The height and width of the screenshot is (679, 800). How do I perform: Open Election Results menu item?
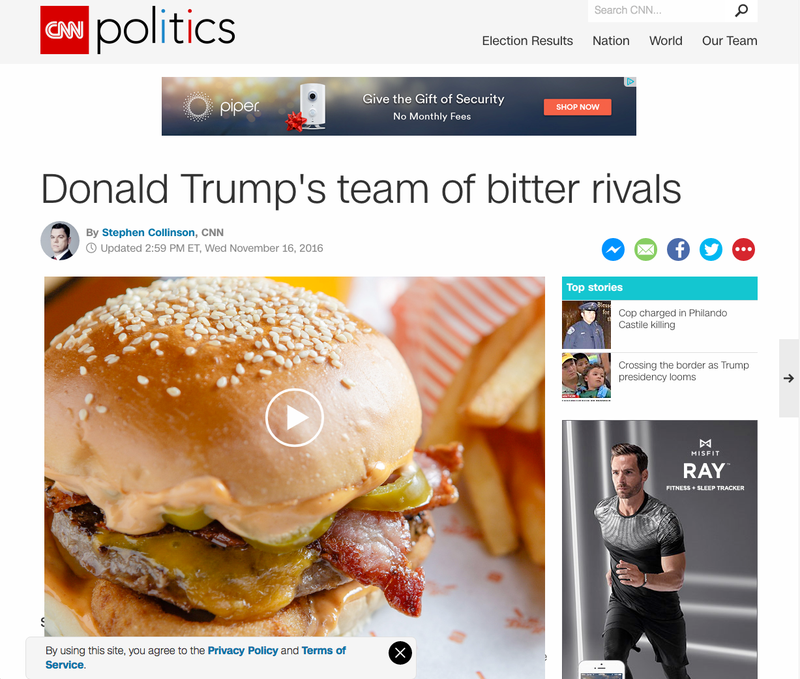pos(528,41)
